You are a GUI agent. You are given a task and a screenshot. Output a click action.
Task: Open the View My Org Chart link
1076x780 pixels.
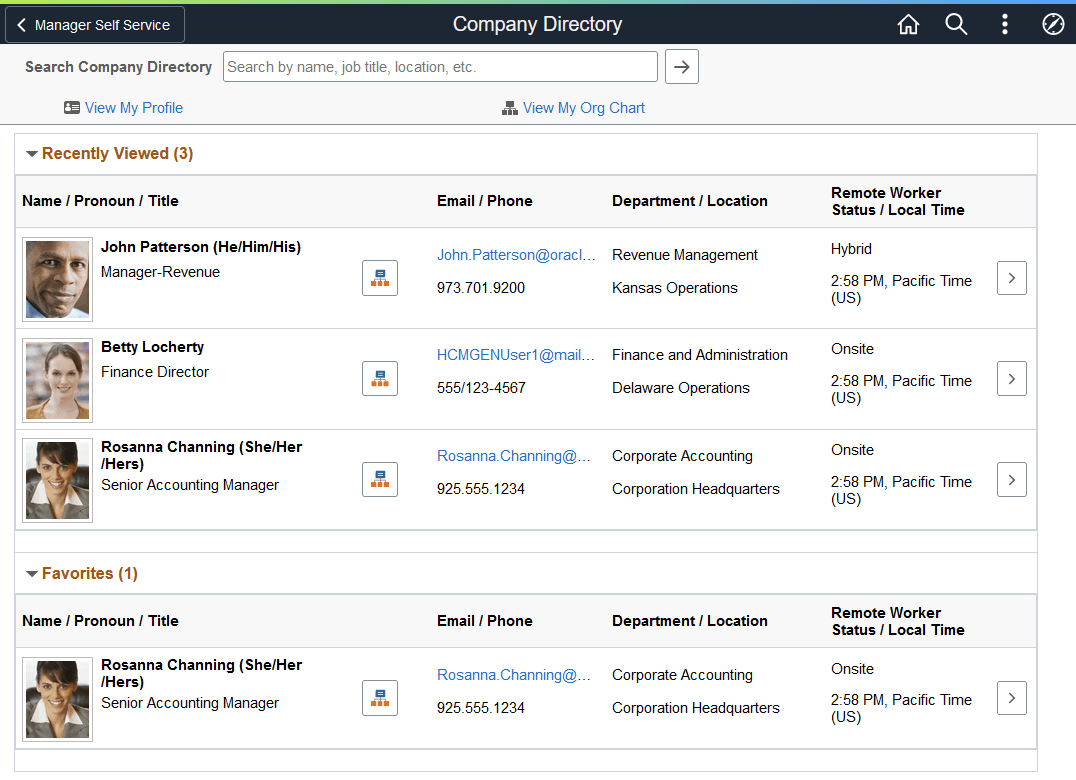coord(583,108)
